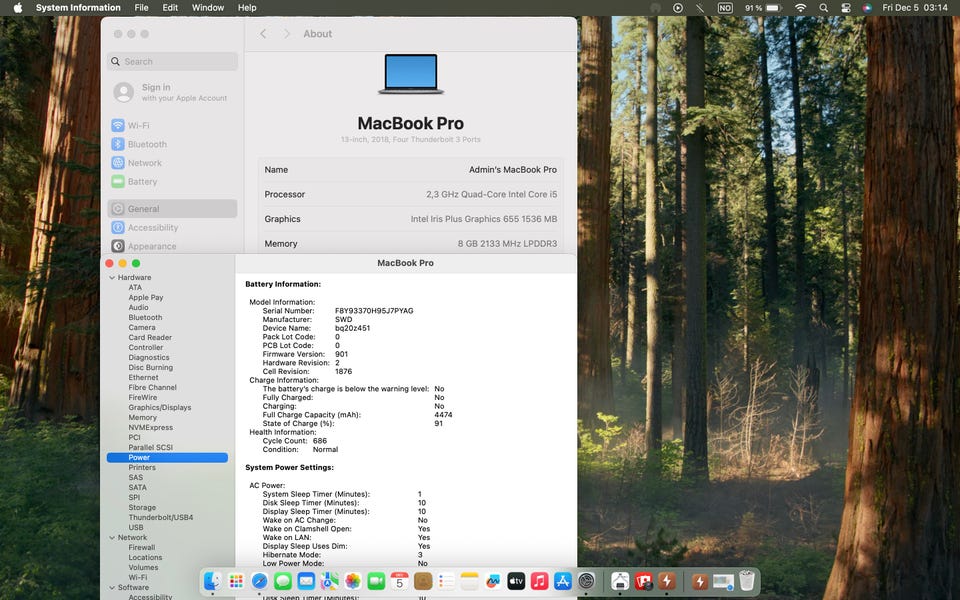Open Accessibility settings pane
The width and height of the screenshot is (960, 600).
coord(152,228)
